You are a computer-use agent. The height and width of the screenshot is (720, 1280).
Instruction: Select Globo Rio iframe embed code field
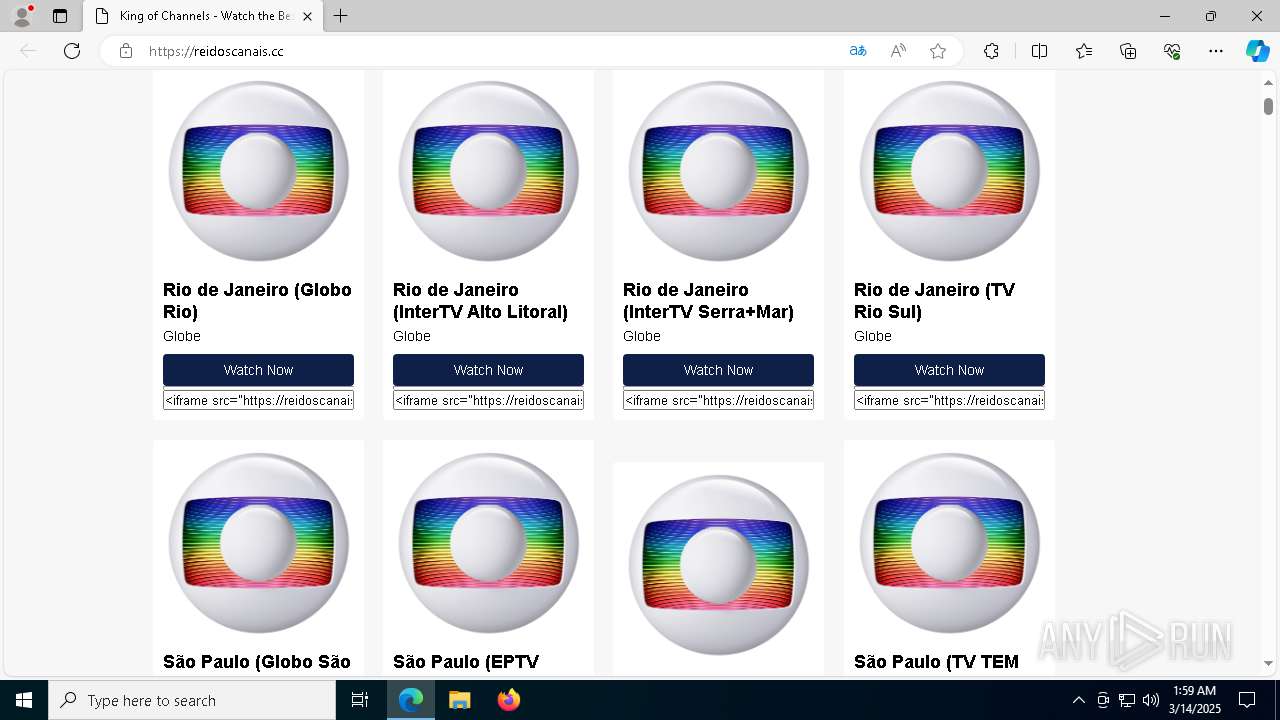[258, 400]
